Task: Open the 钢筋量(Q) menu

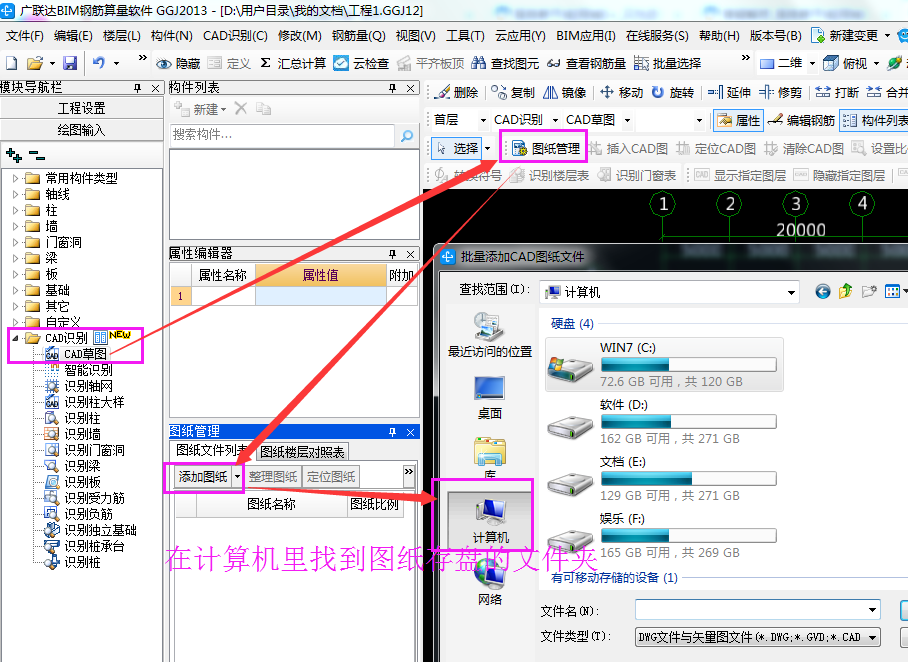Action: coord(358,35)
